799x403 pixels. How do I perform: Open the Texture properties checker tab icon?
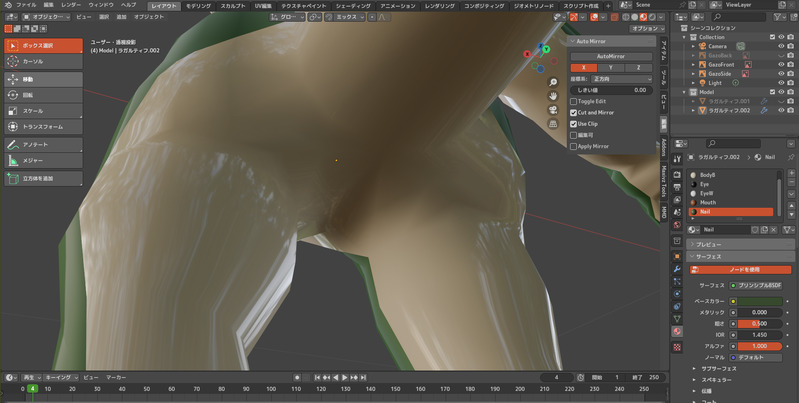[677, 347]
